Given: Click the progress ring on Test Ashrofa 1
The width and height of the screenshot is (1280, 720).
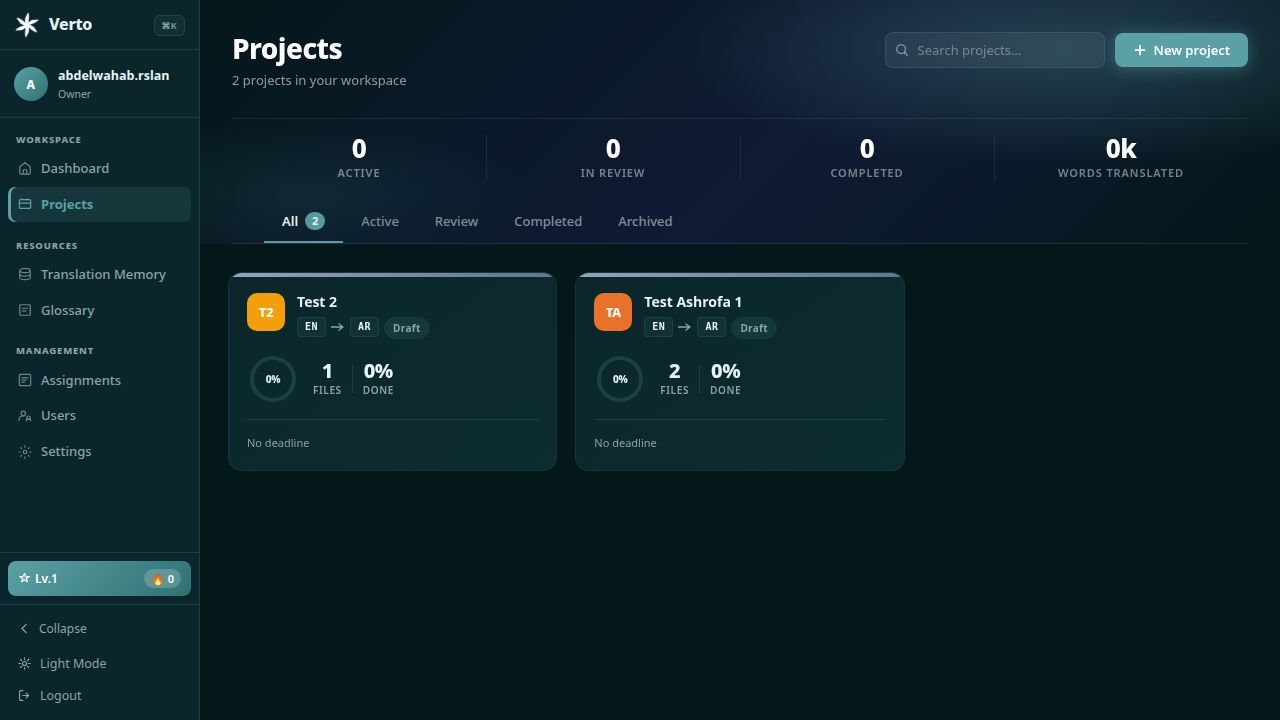Looking at the screenshot, I should [620, 379].
